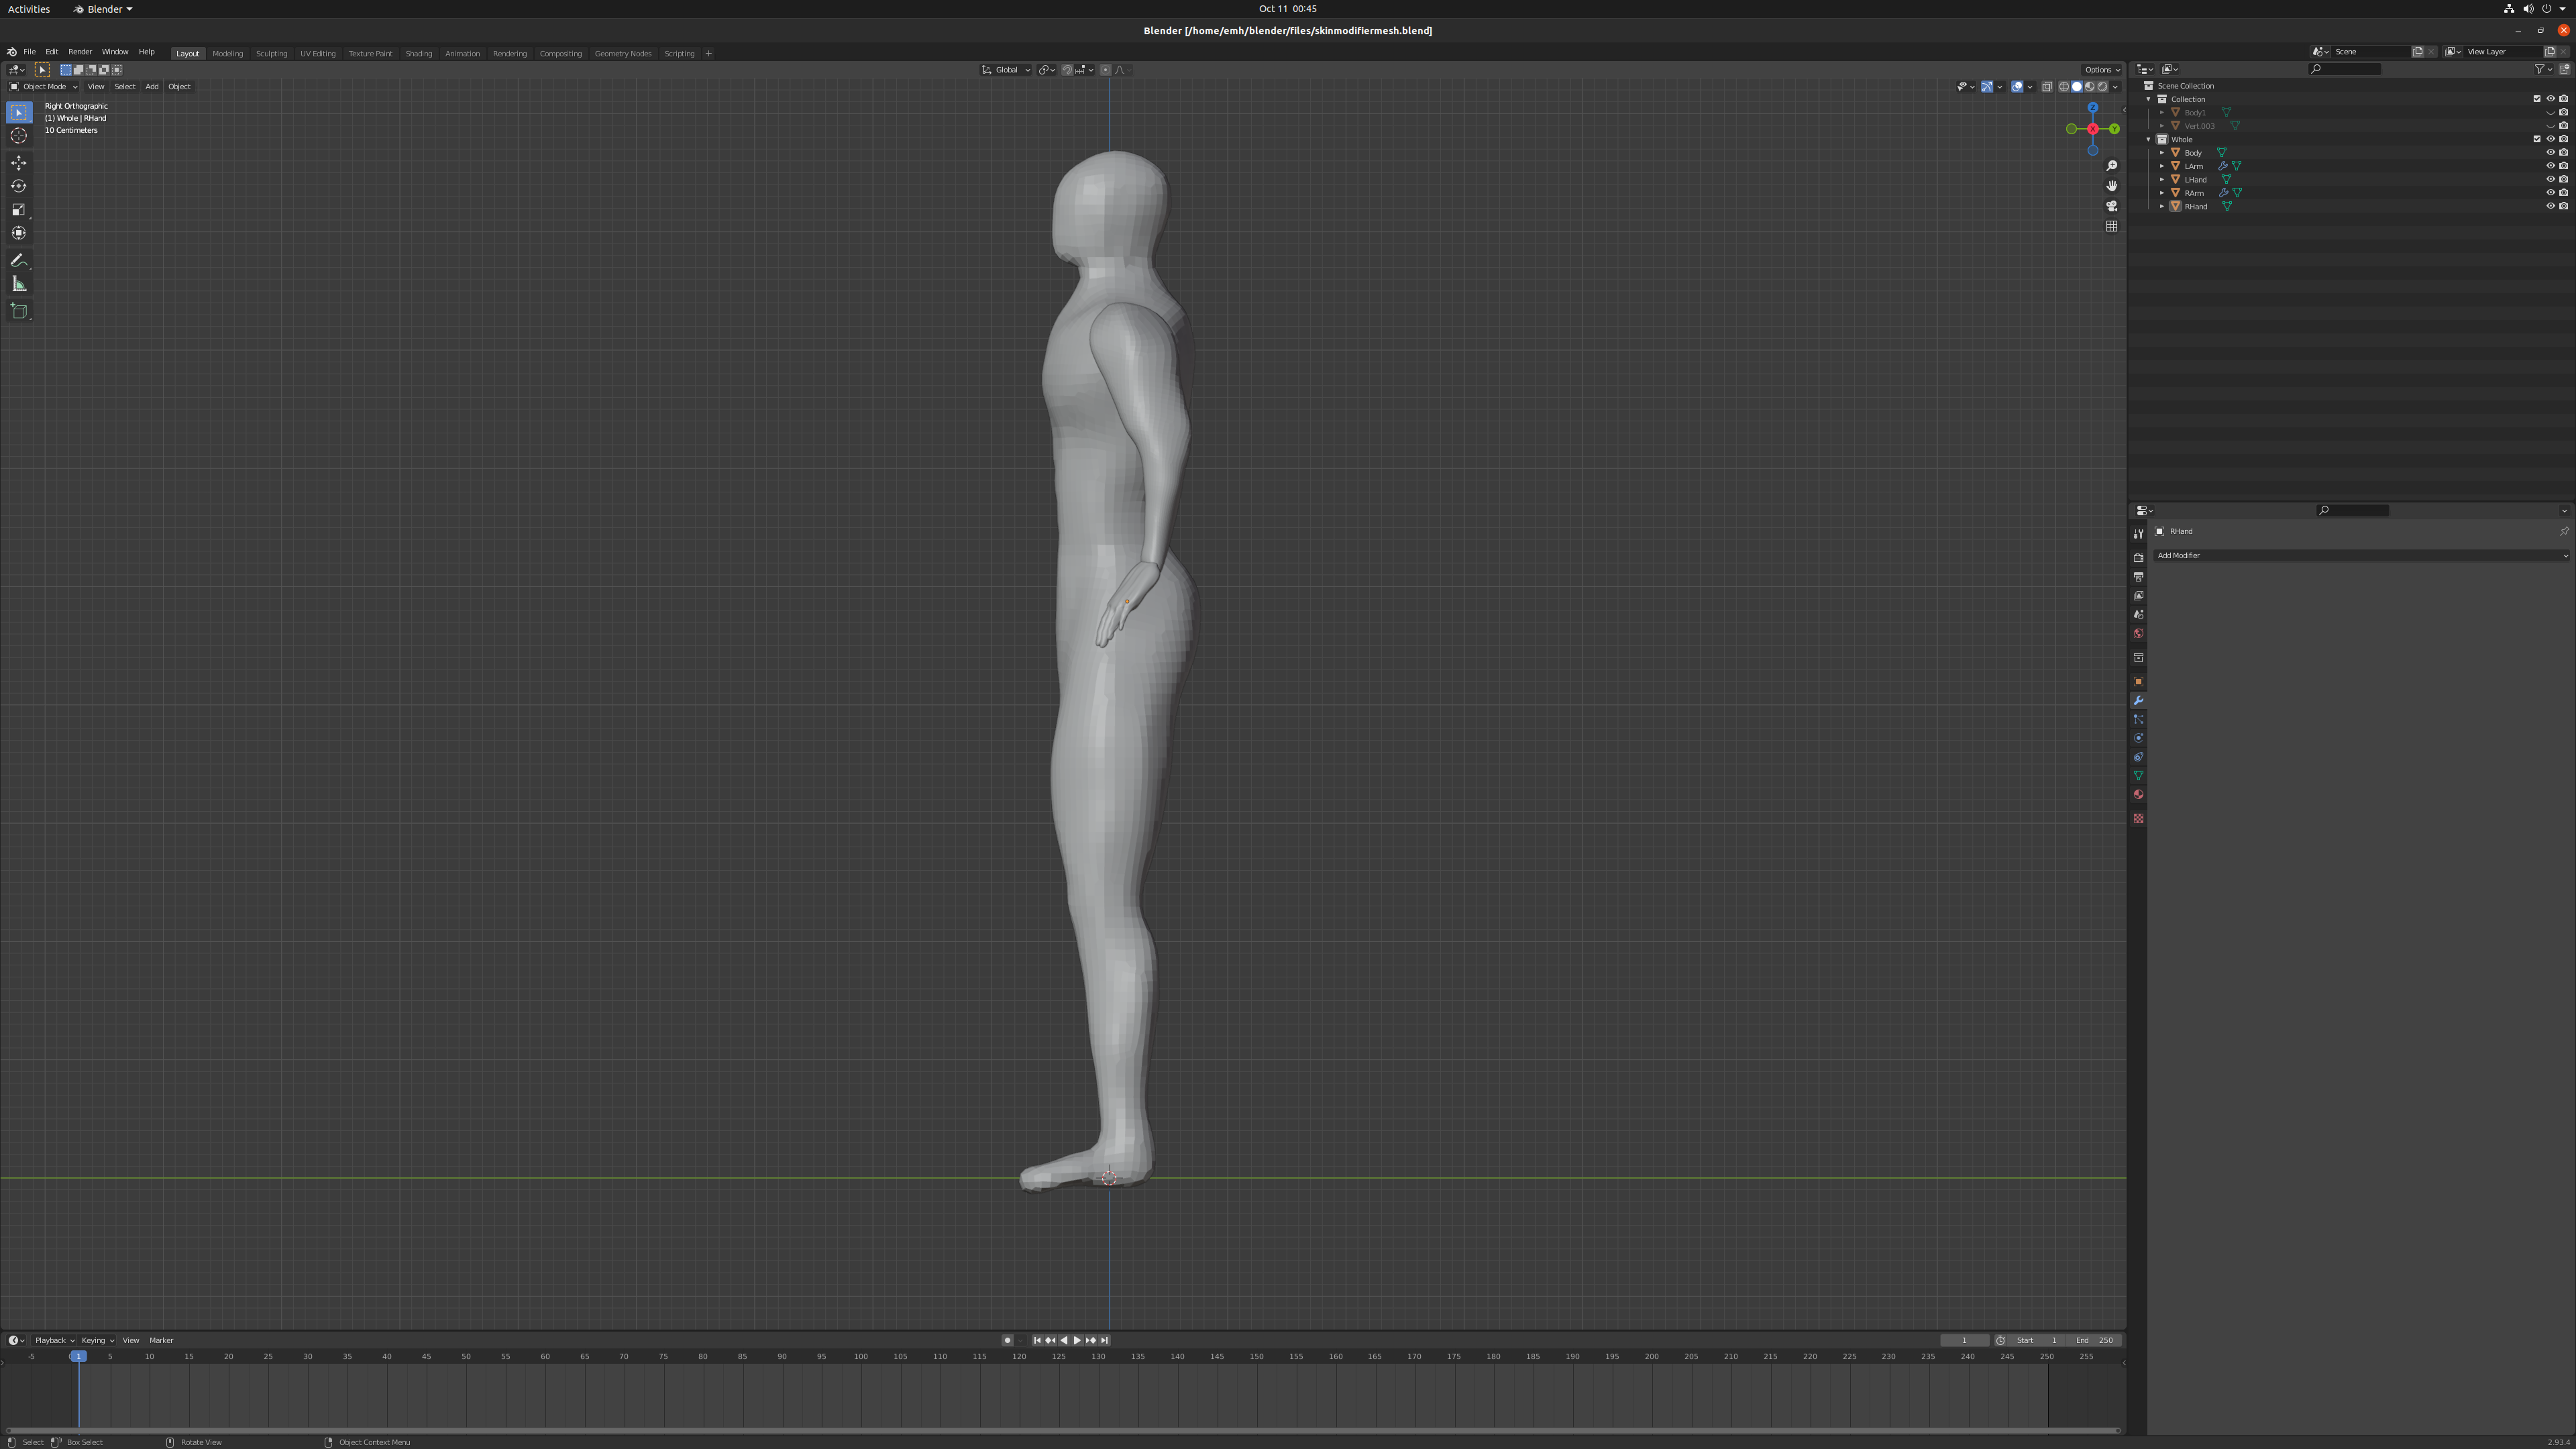The width and height of the screenshot is (2576, 1449).
Task: Open Texture Properties tab
Action: coord(2138,819)
